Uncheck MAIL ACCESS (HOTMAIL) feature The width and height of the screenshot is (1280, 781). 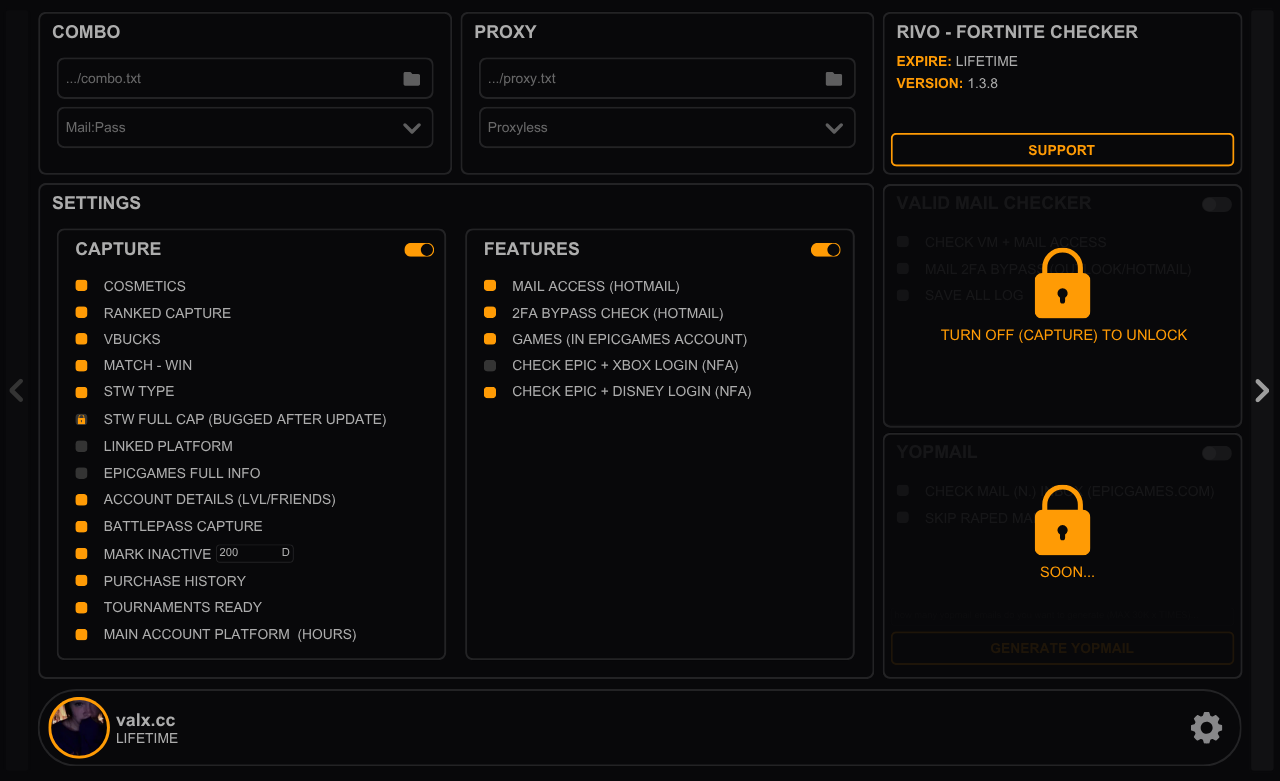click(x=490, y=286)
